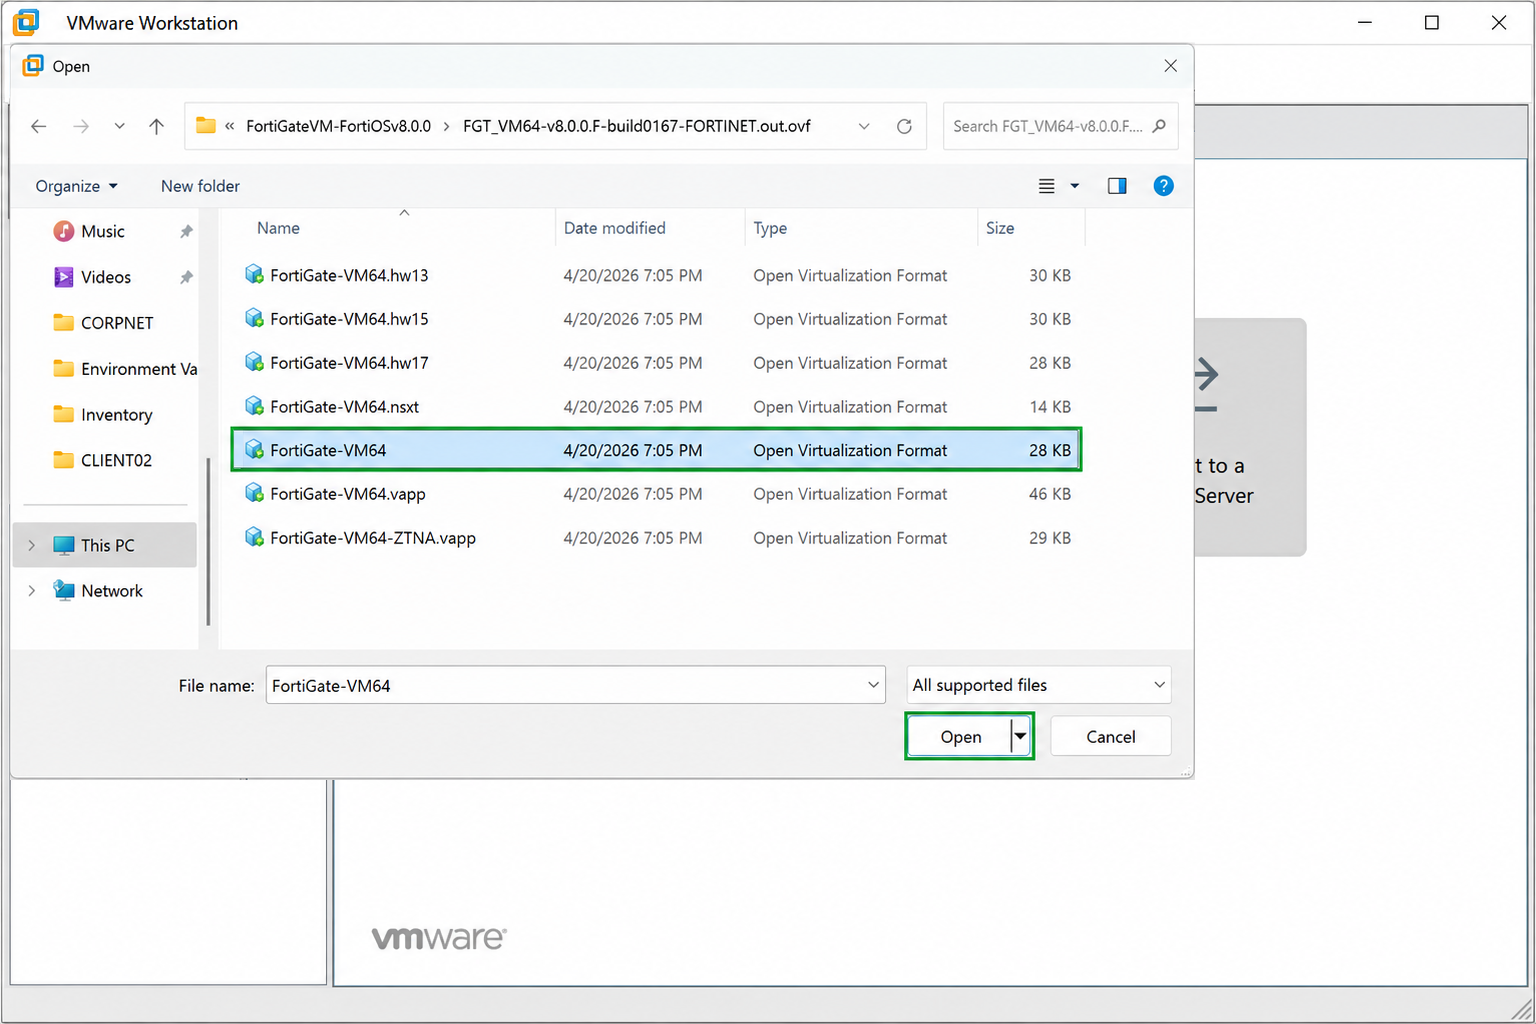Maximize the VMware Workstation window
1536x1024 pixels.
1431,22
